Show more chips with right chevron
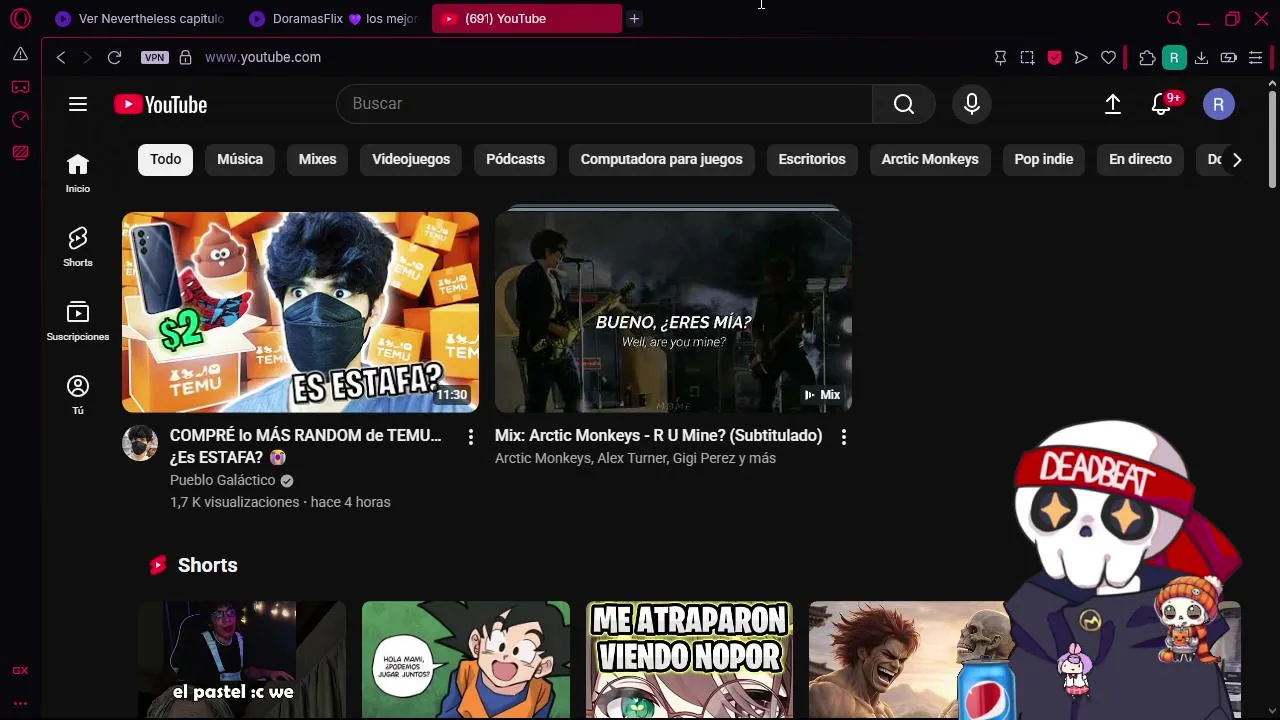This screenshot has height=720, width=1280. [x=1237, y=160]
